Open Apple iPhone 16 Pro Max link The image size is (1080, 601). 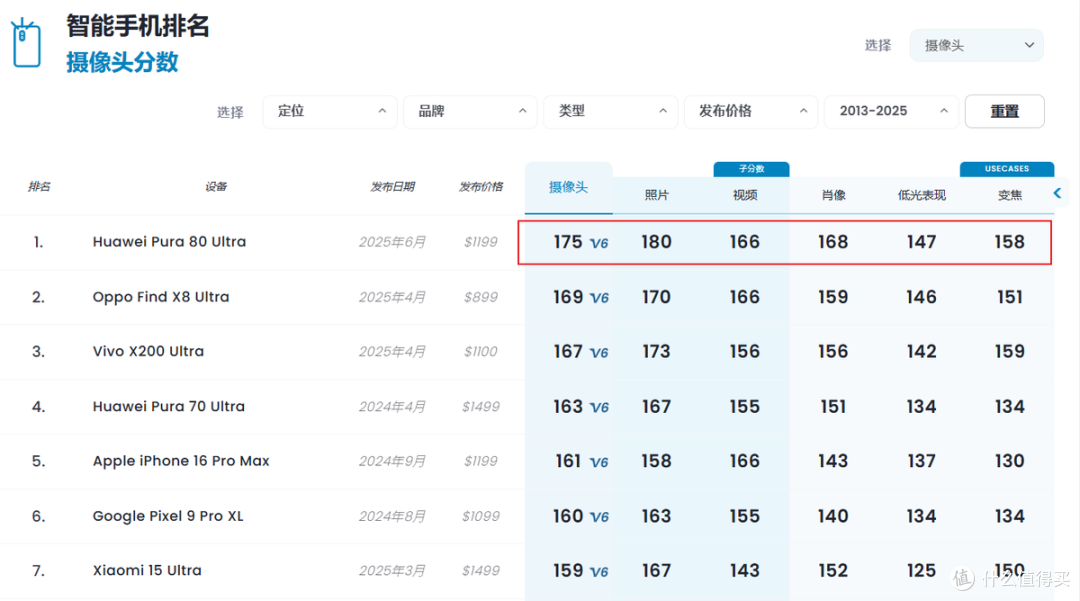click(x=181, y=461)
